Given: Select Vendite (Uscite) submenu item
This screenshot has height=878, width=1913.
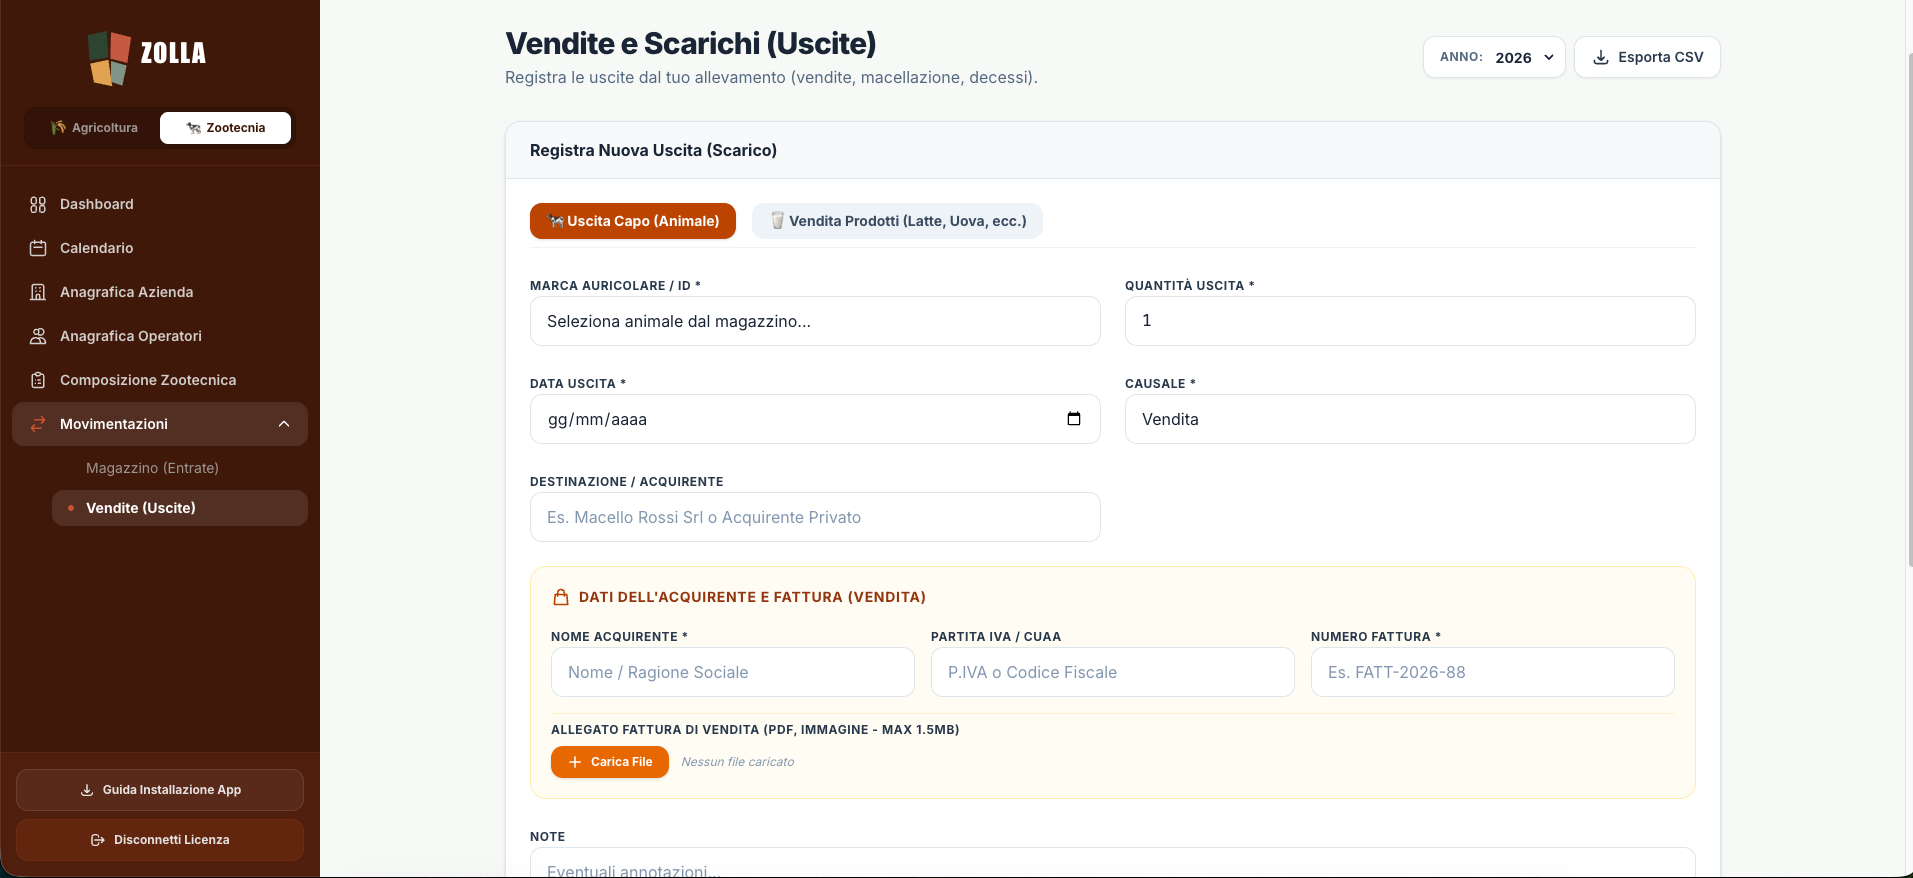Looking at the screenshot, I should coord(180,508).
